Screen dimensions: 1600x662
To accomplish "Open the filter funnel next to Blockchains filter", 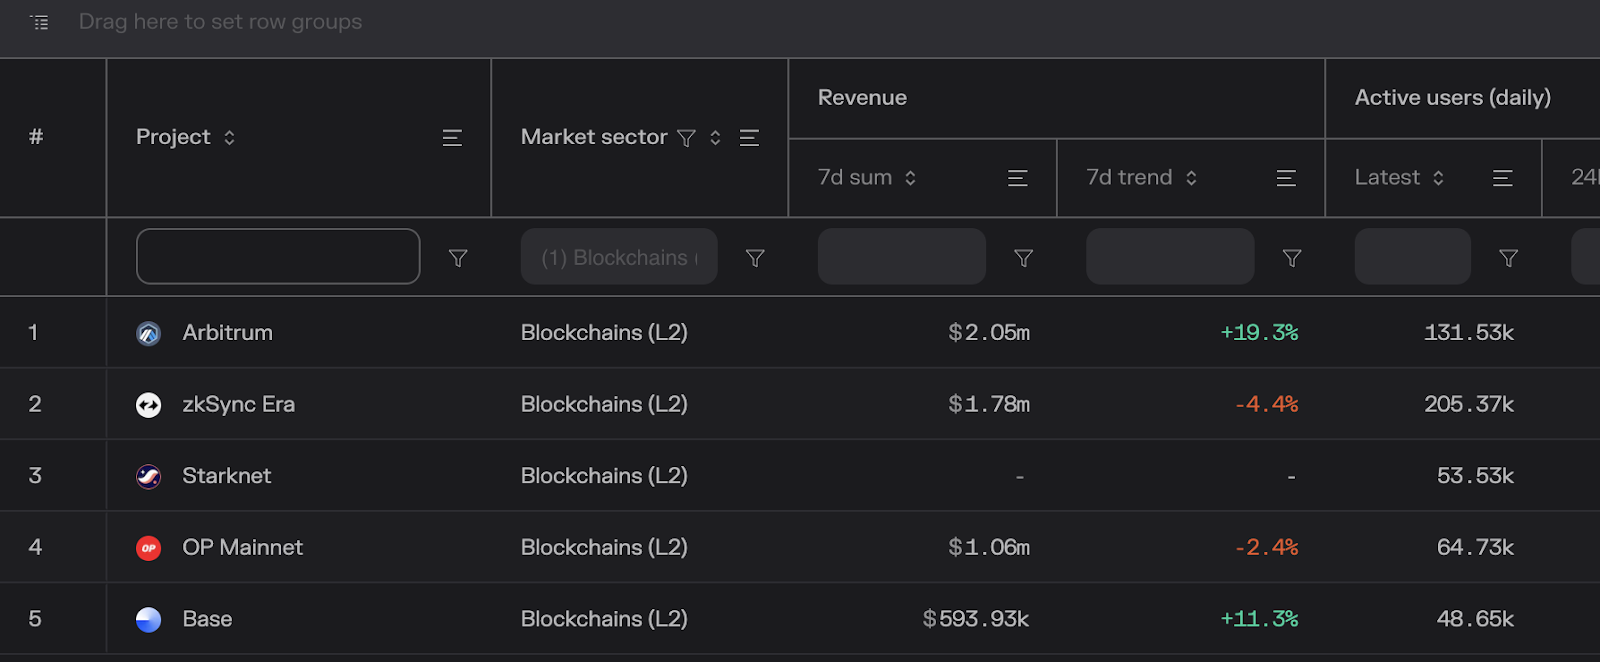I will pos(755,258).
